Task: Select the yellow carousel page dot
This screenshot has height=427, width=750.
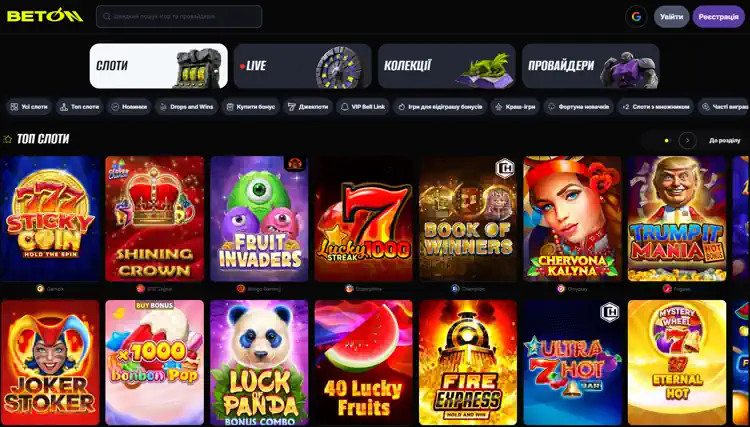Action: [x=667, y=141]
